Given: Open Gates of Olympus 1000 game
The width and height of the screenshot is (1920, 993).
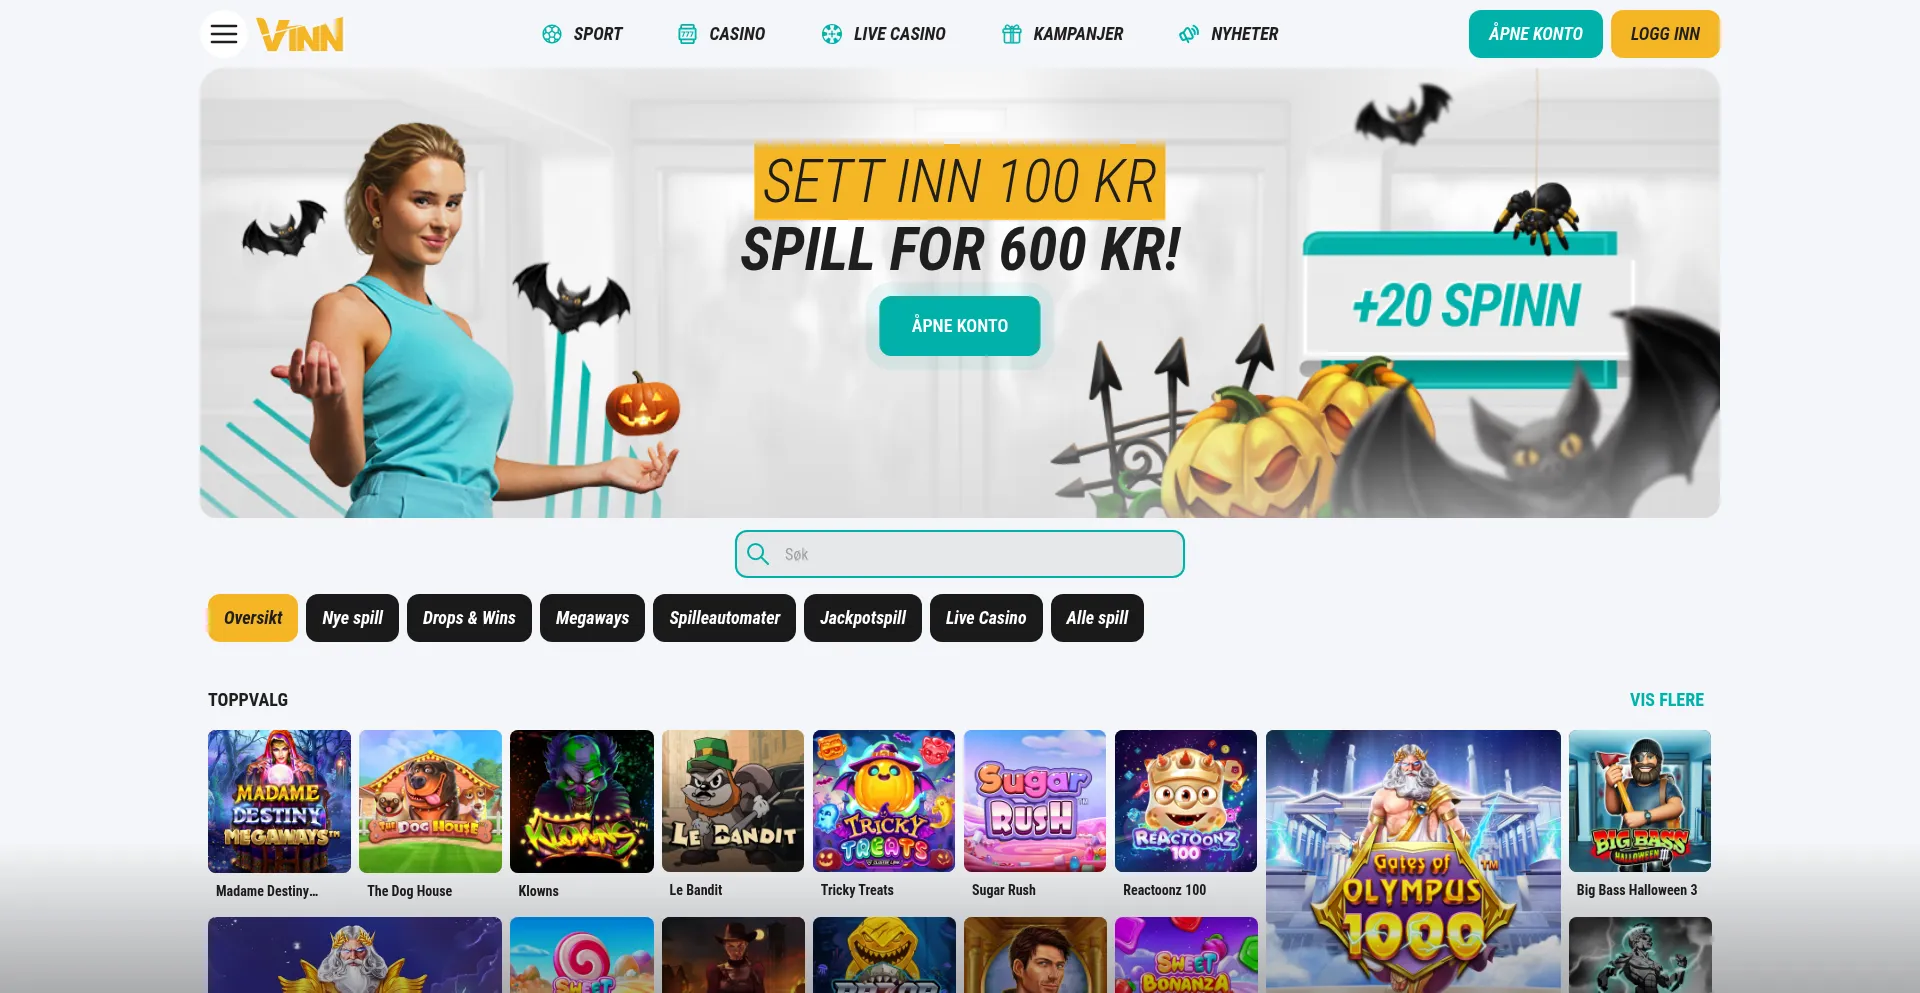Looking at the screenshot, I should (1413, 861).
